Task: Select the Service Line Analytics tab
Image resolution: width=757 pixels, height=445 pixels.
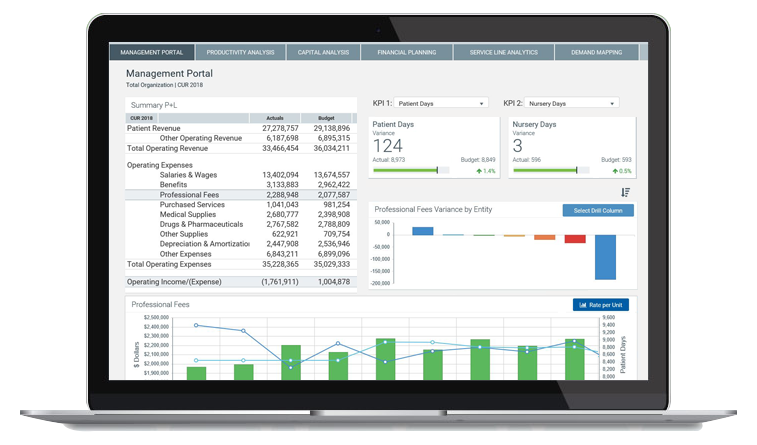Action: point(503,52)
